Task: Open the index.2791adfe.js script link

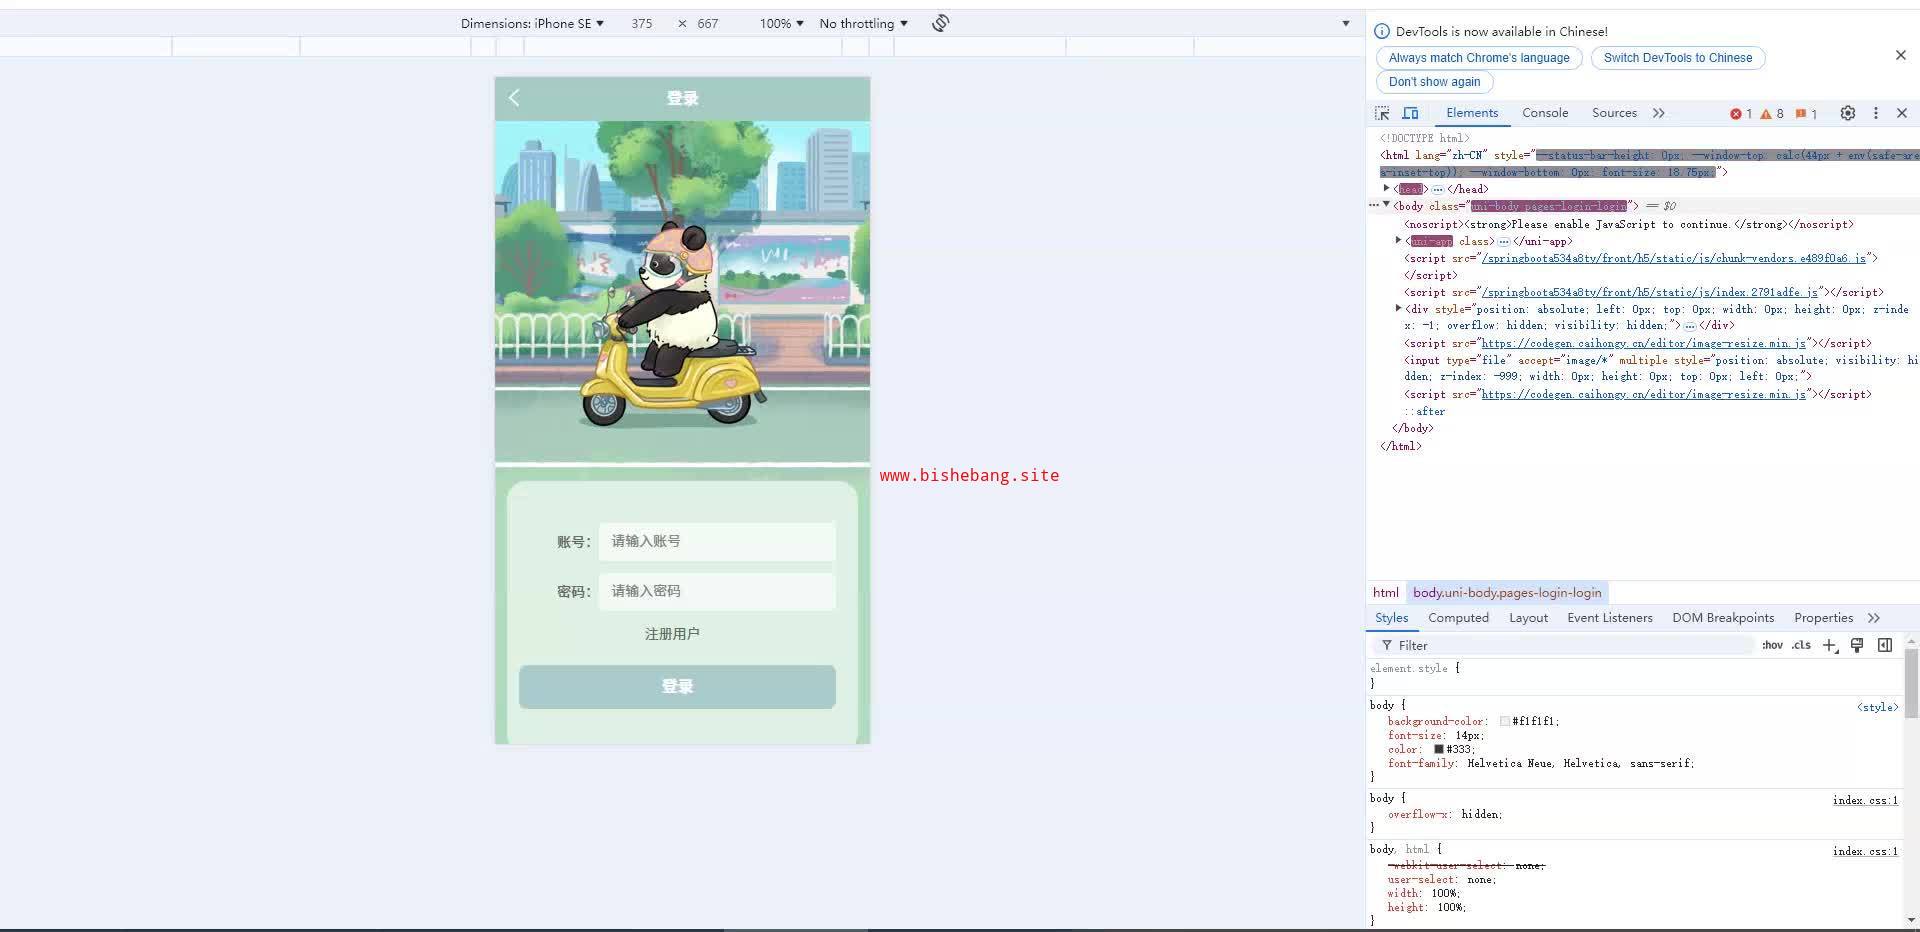Action: [1649, 292]
